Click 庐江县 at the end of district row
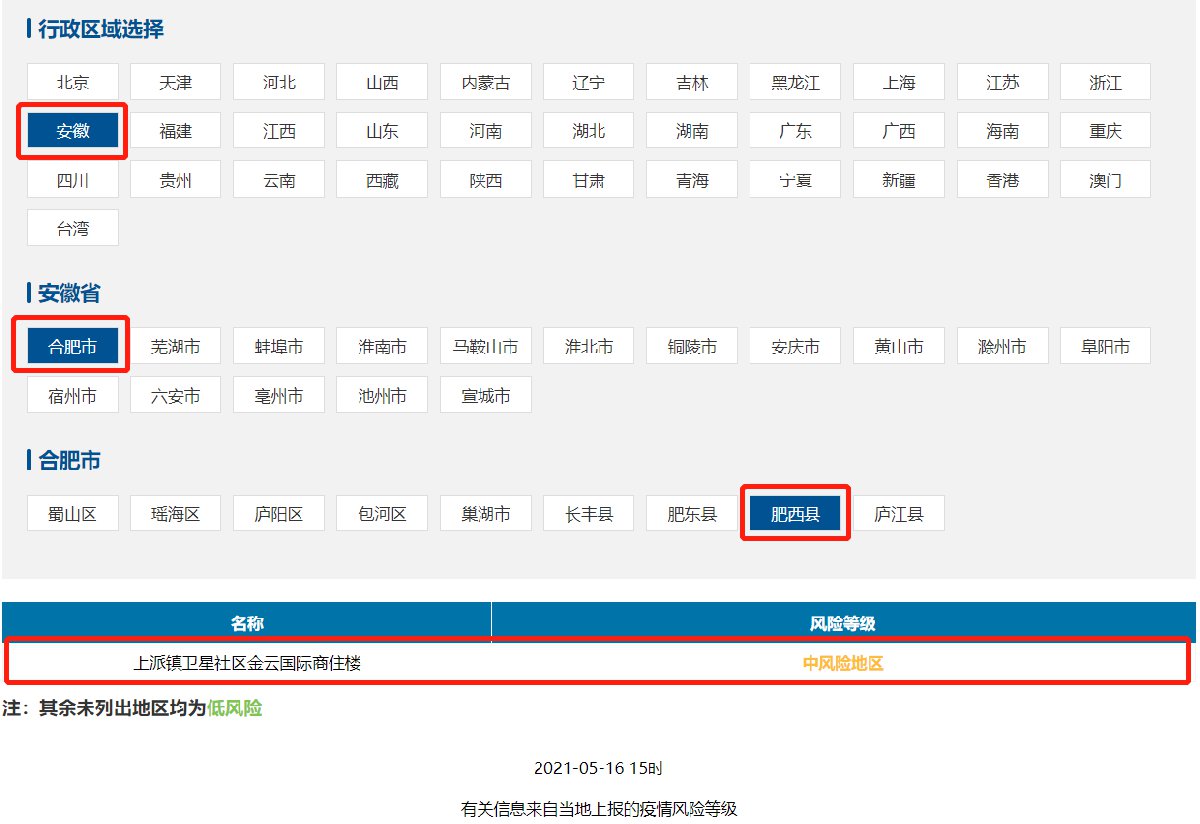The image size is (1200, 824). coord(898,512)
